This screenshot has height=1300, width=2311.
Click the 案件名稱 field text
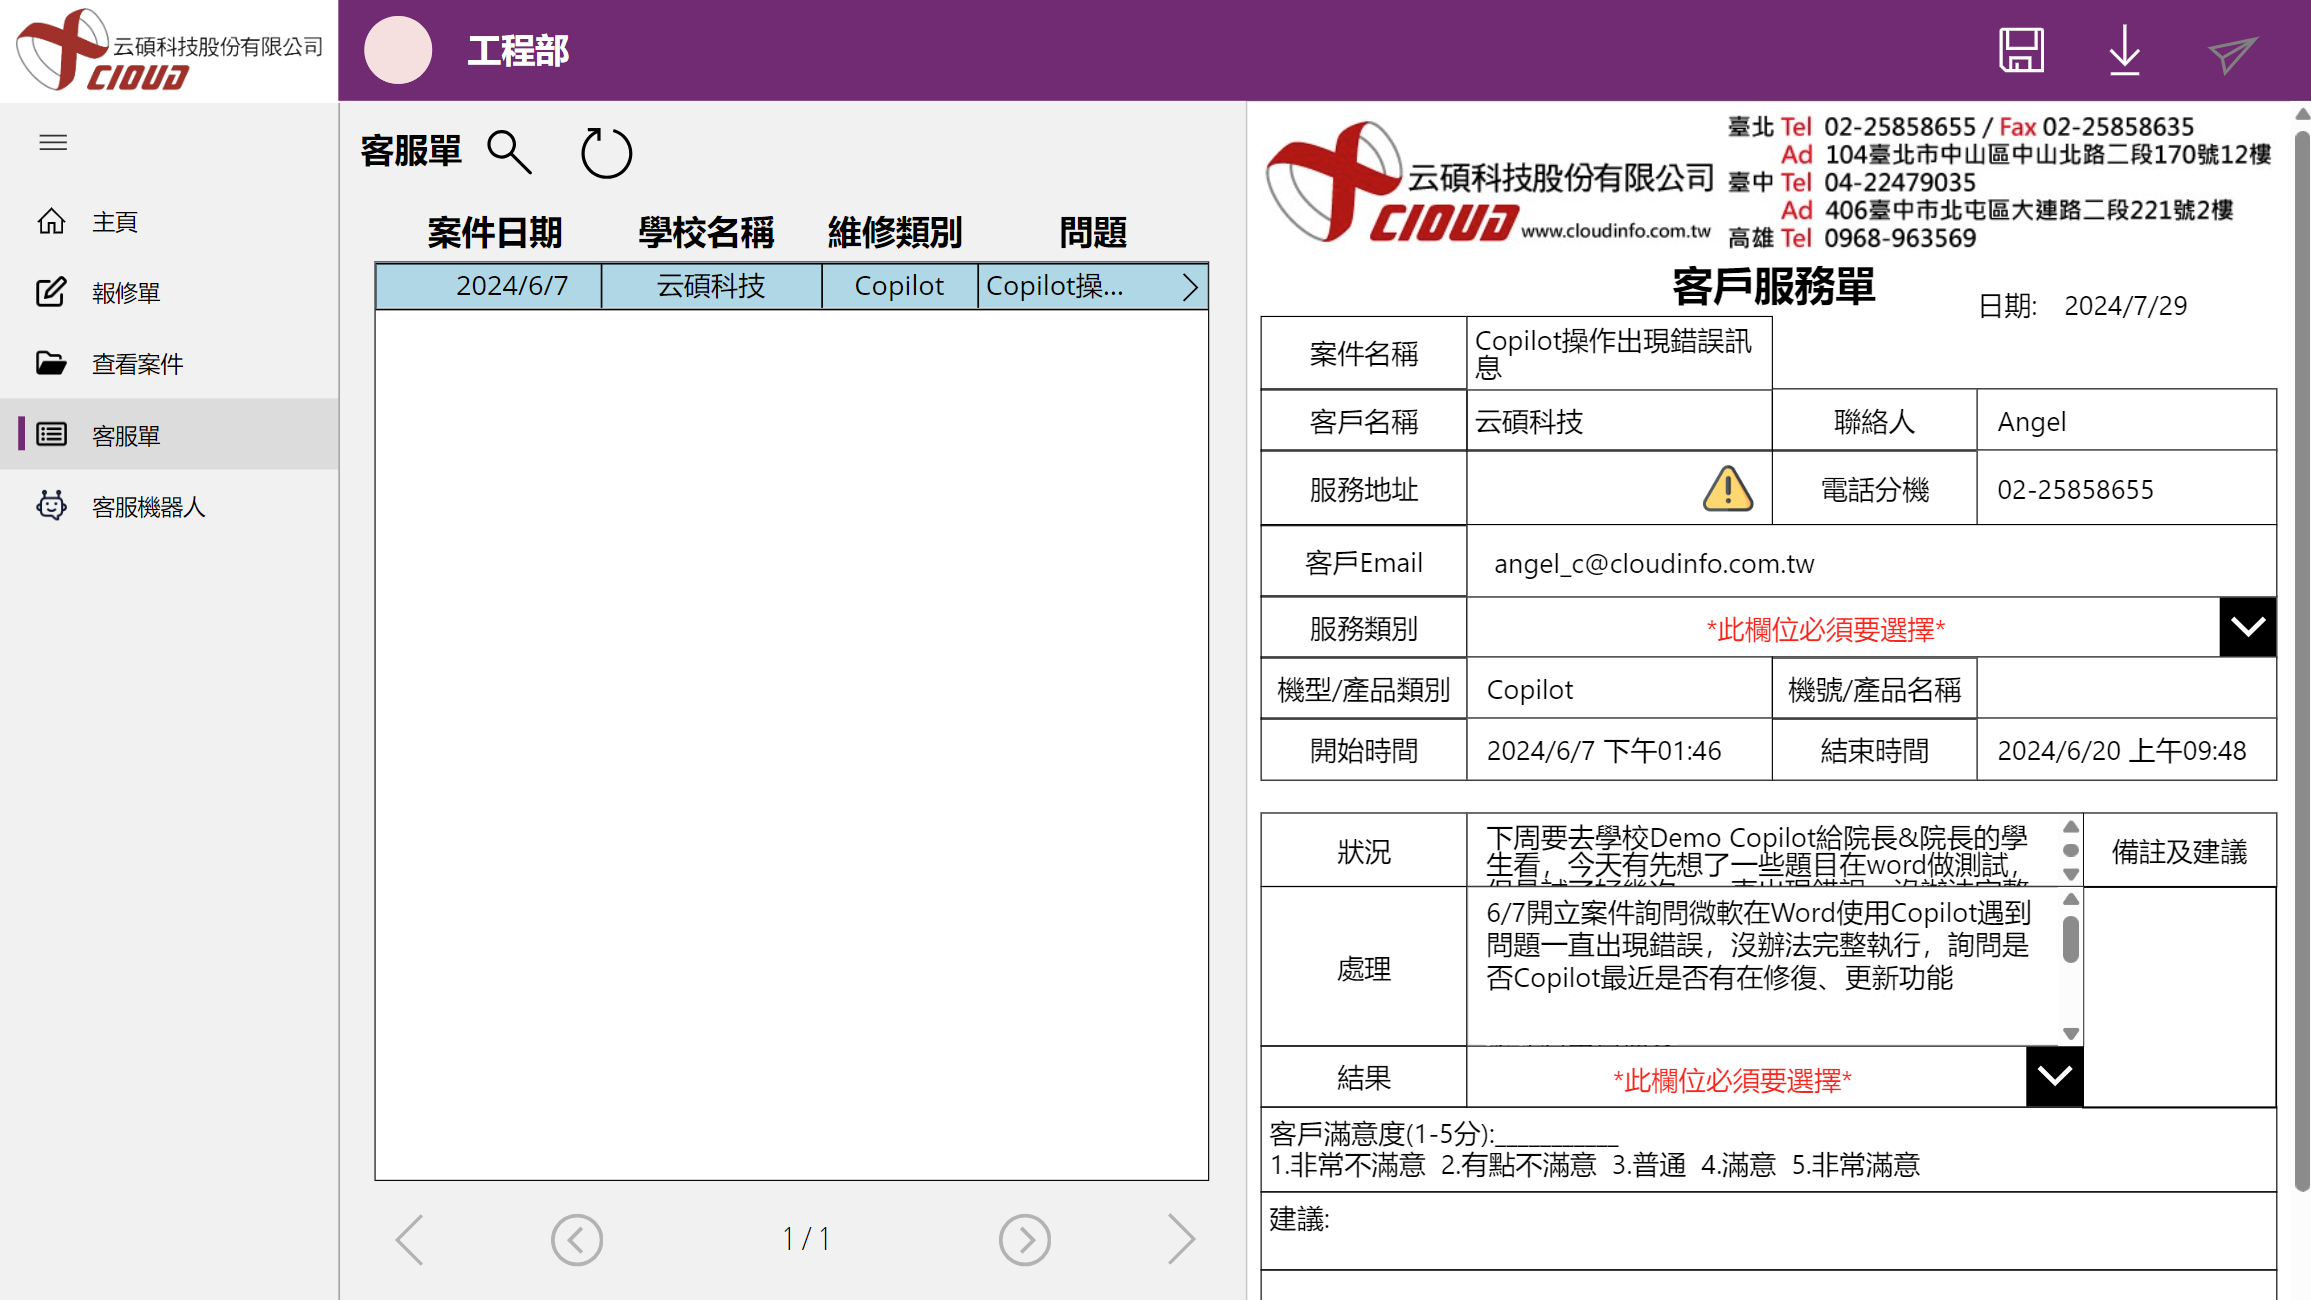click(1619, 353)
